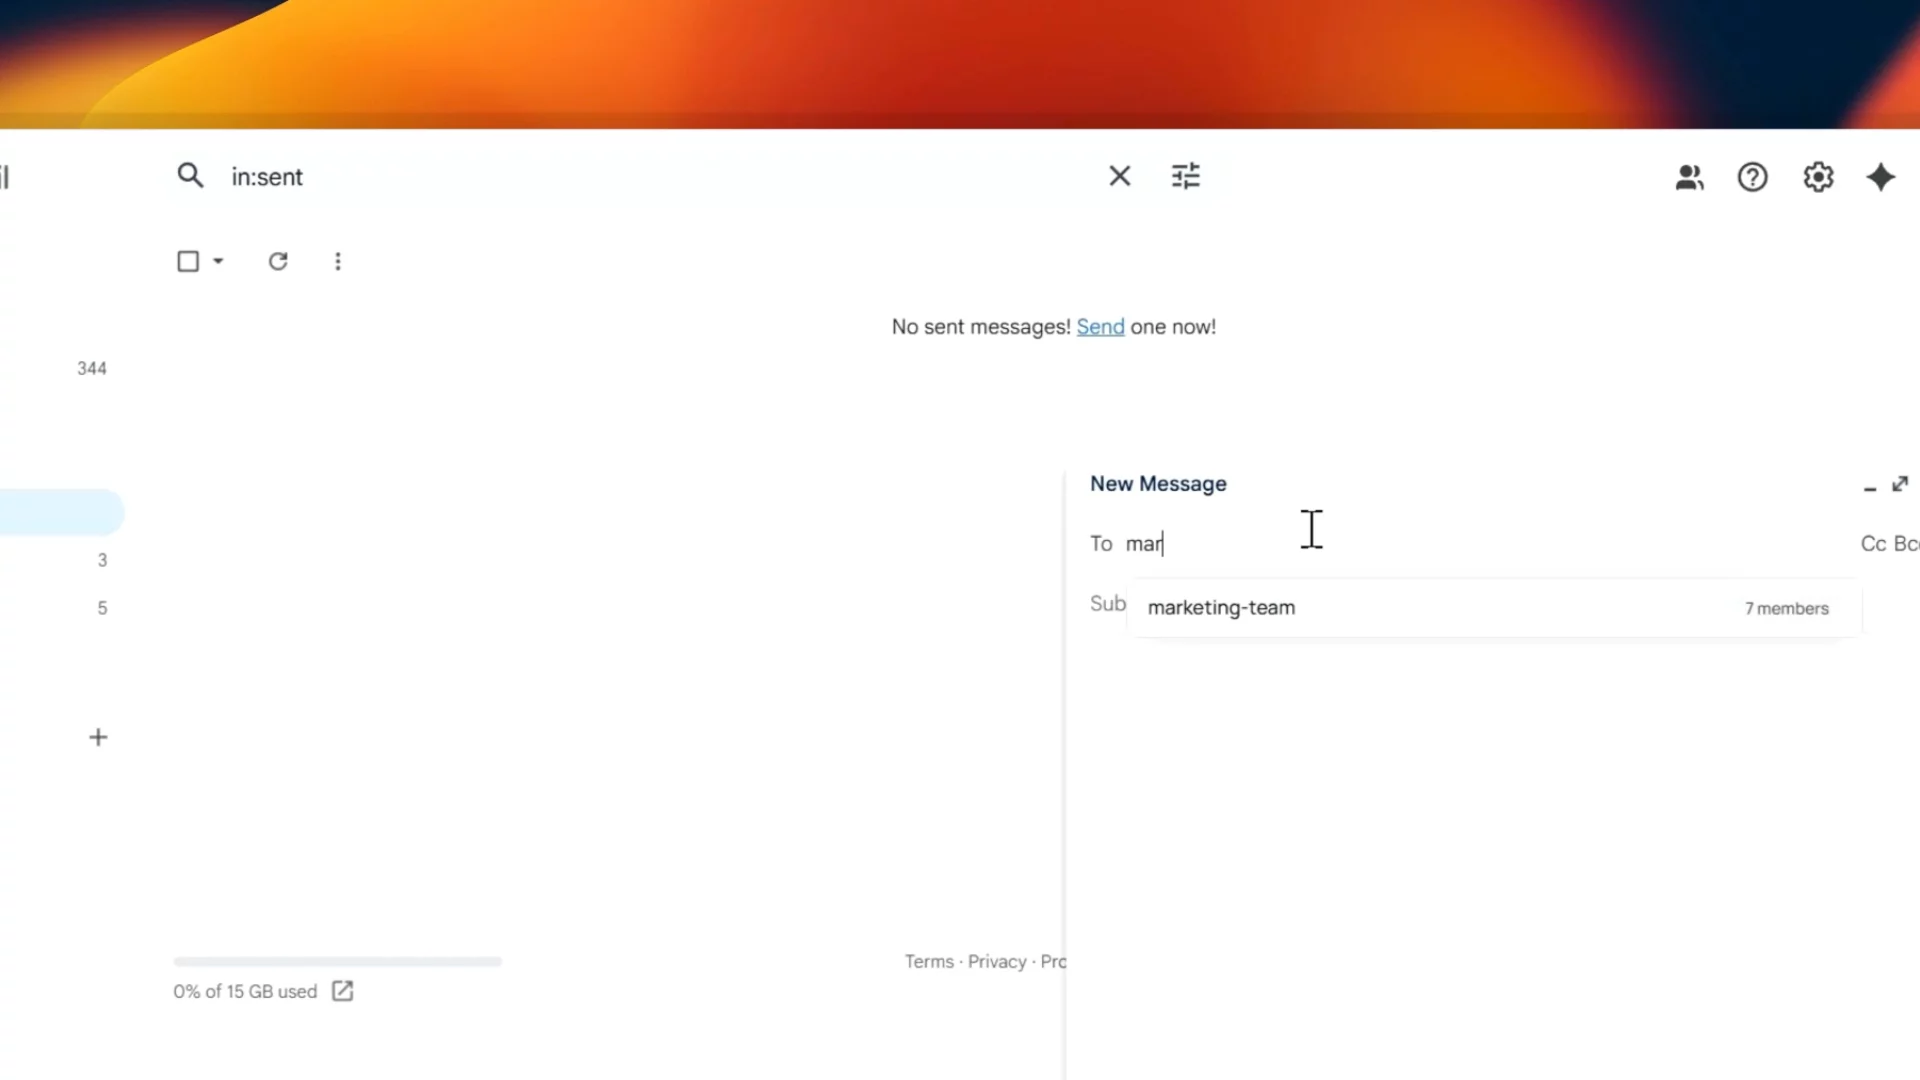The image size is (1920, 1080).
Task: Open the Help question mark icon
Action: coord(1752,177)
